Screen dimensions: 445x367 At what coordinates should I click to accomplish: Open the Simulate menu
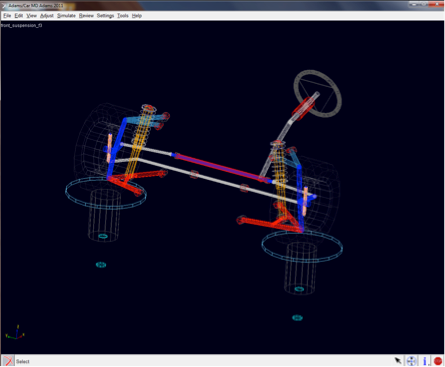click(66, 16)
